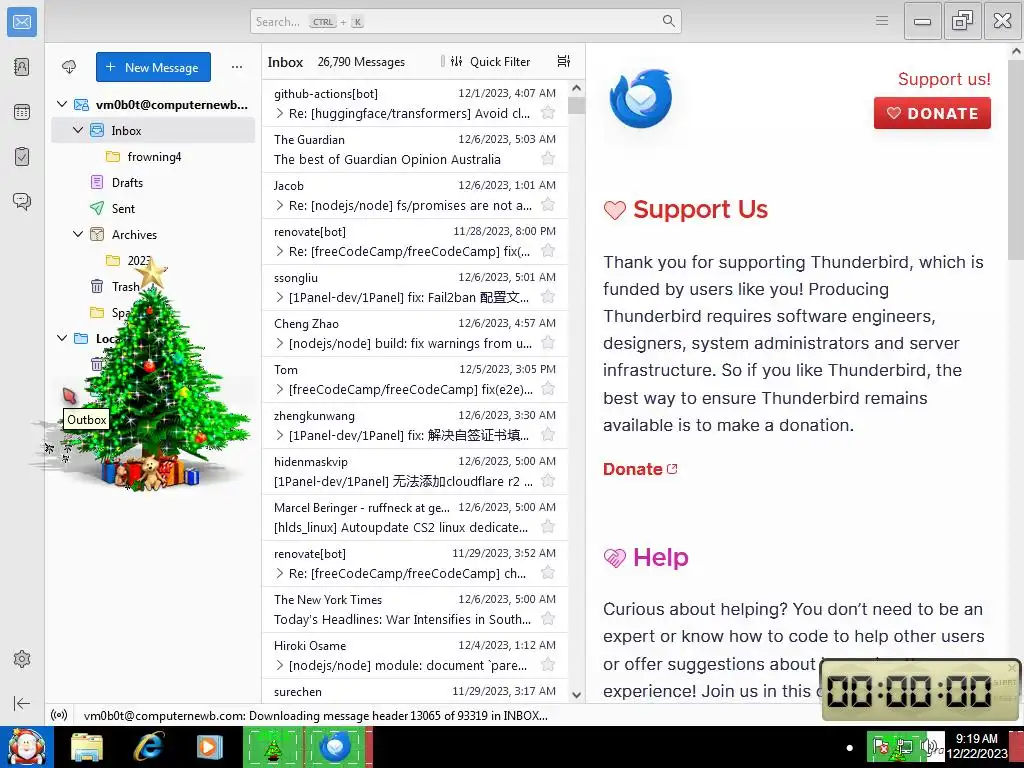Toggle the Quick Filter bar
The image size is (1024, 768).
[x=493, y=61]
